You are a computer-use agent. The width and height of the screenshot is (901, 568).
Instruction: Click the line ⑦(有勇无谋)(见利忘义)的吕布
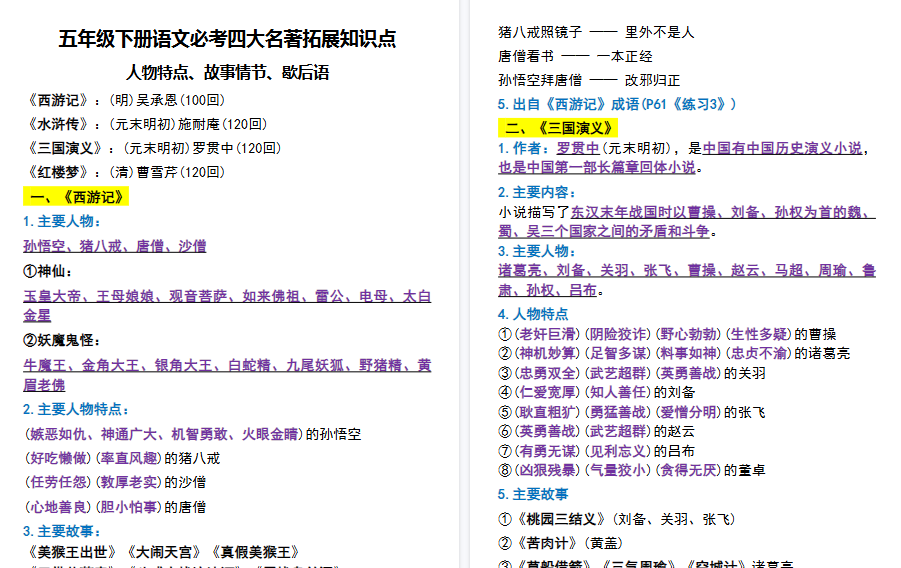pyautogui.click(x=597, y=451)
